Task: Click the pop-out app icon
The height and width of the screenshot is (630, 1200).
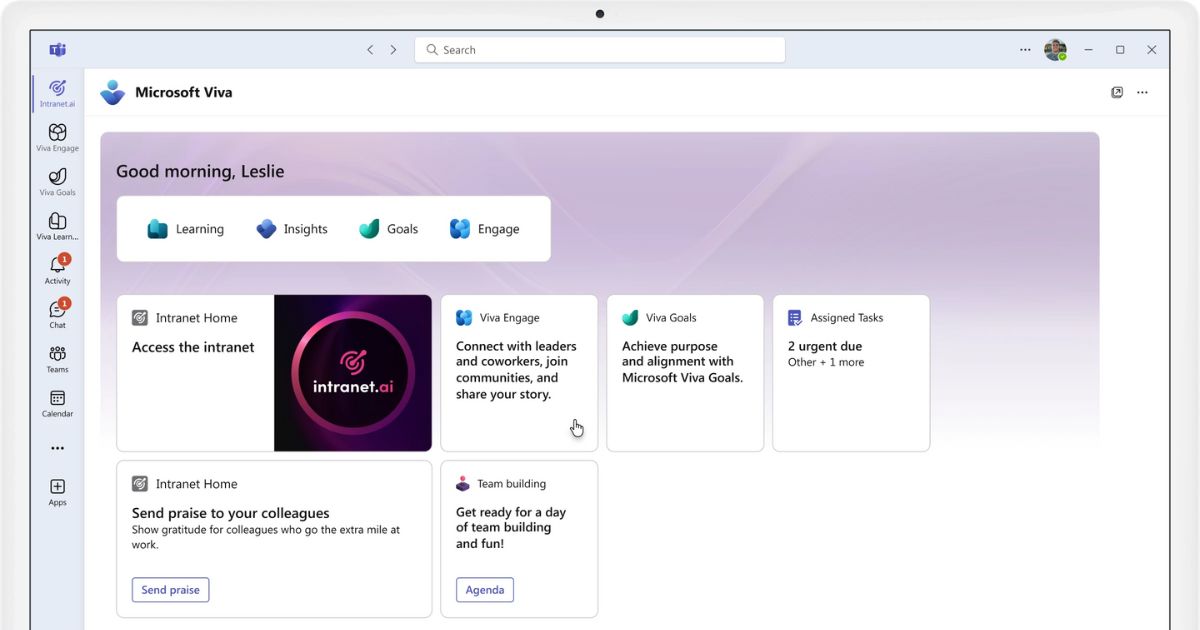Action: [1117, 92]
